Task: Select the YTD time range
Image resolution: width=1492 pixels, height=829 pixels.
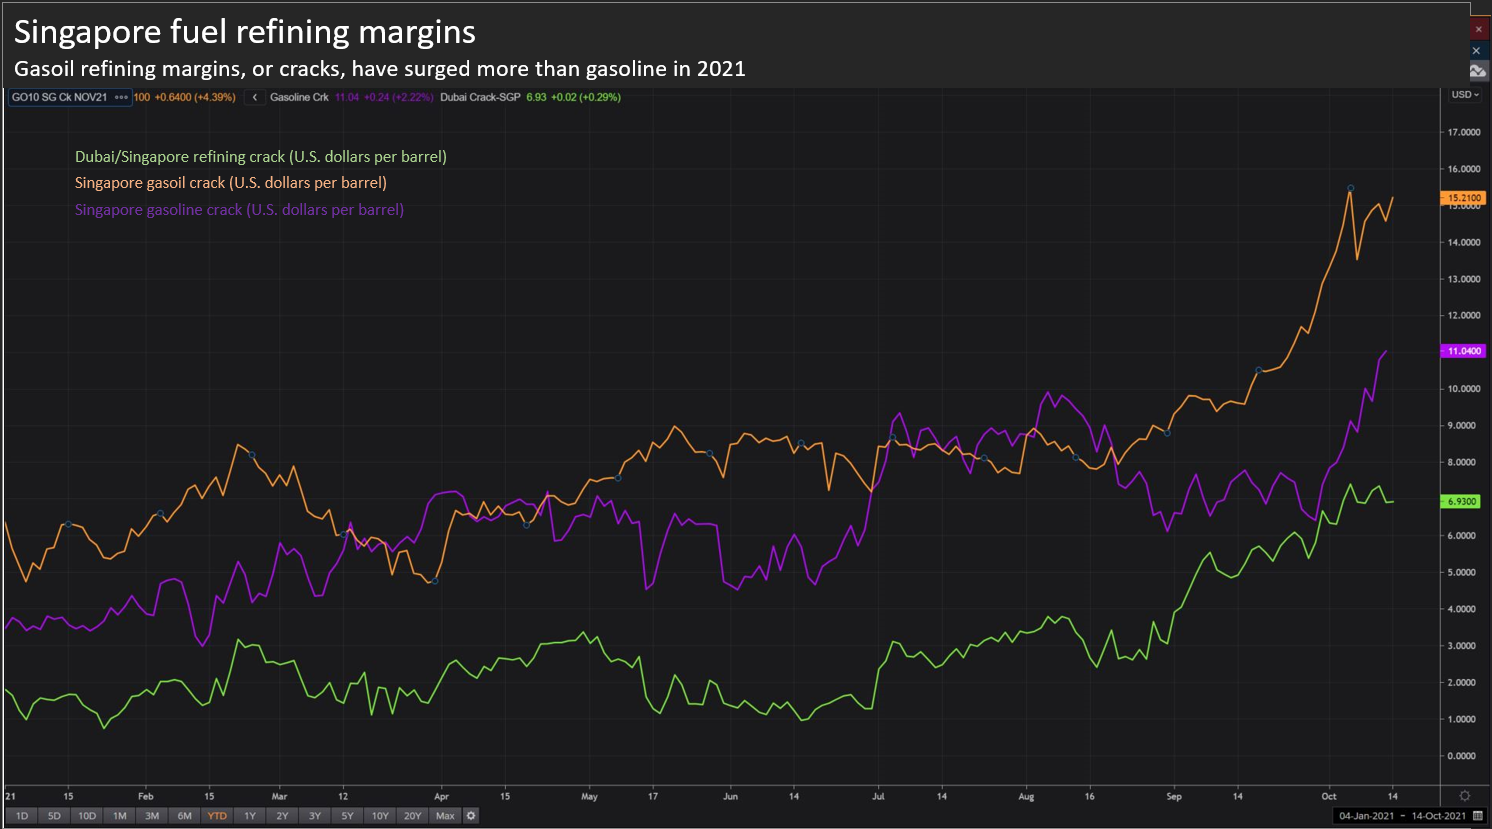Action: click(216, 815)
